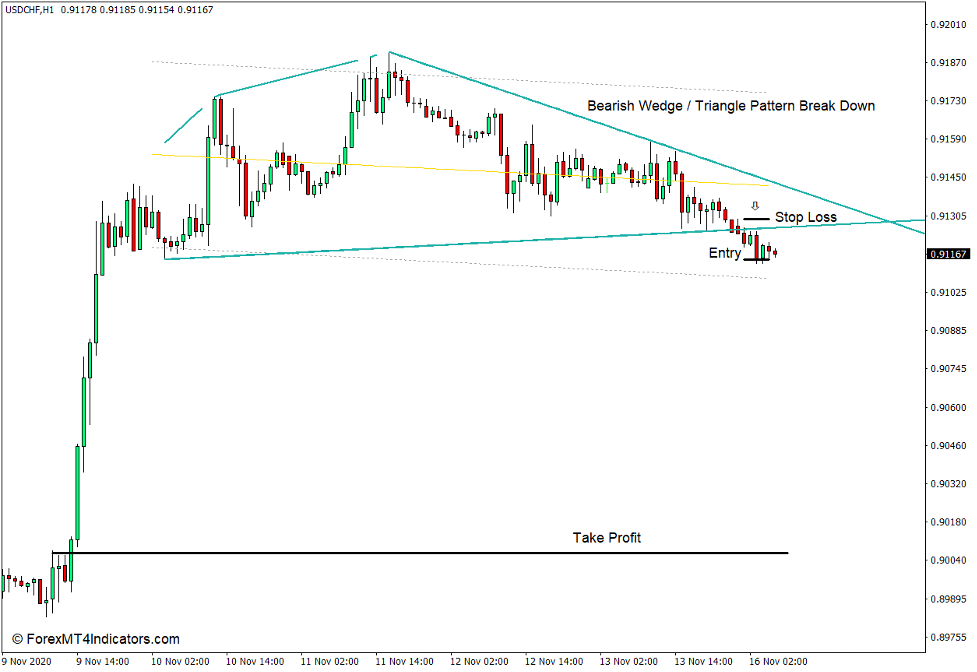The image size is (977, 672).
Task: Click the 9 Nov 14:00 time axis label
Action: point(107,661)
